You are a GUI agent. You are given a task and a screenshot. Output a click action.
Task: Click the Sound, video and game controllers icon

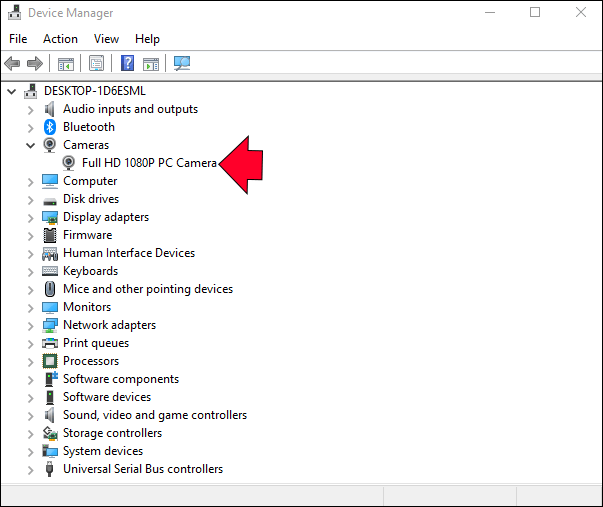pyautogui.click(x=50, y=415)
